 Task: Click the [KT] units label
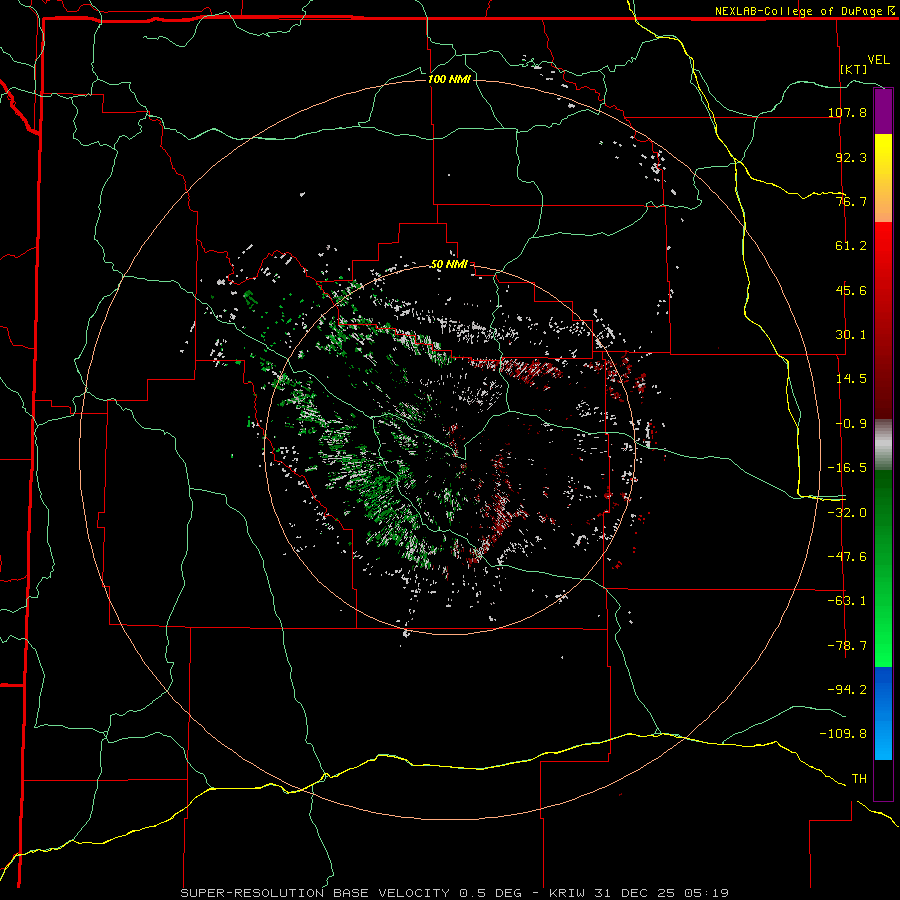(854, 69)
